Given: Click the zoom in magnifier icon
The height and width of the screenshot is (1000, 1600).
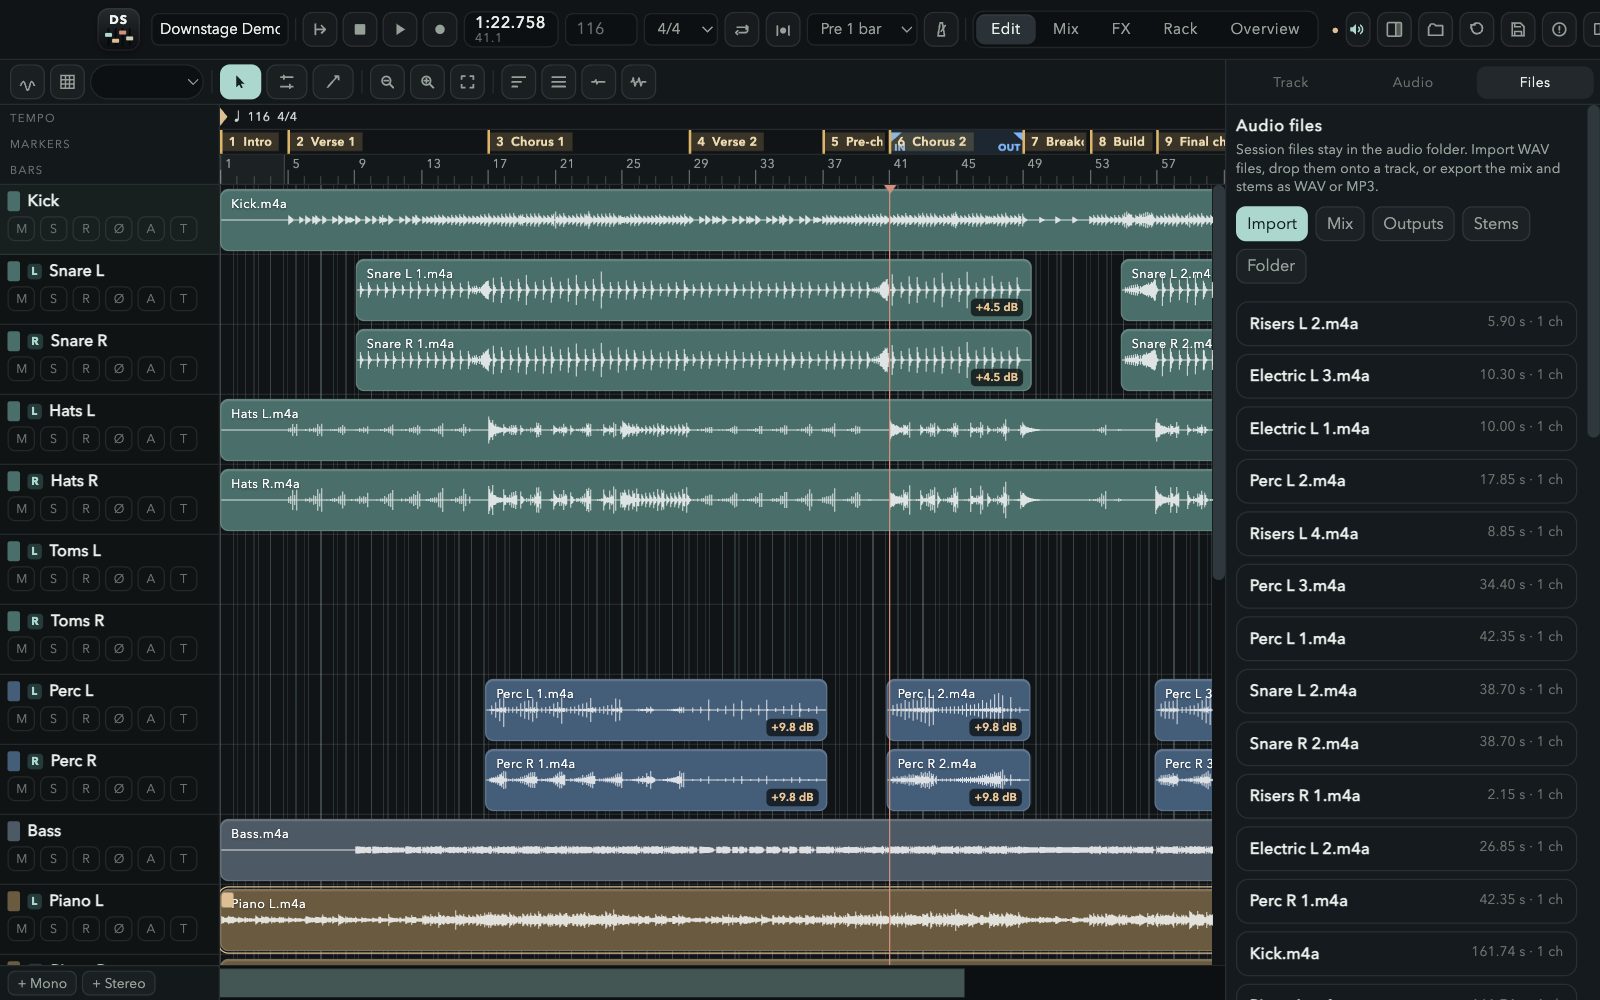Looking at the screenshot, I should [x=427, y=82].
